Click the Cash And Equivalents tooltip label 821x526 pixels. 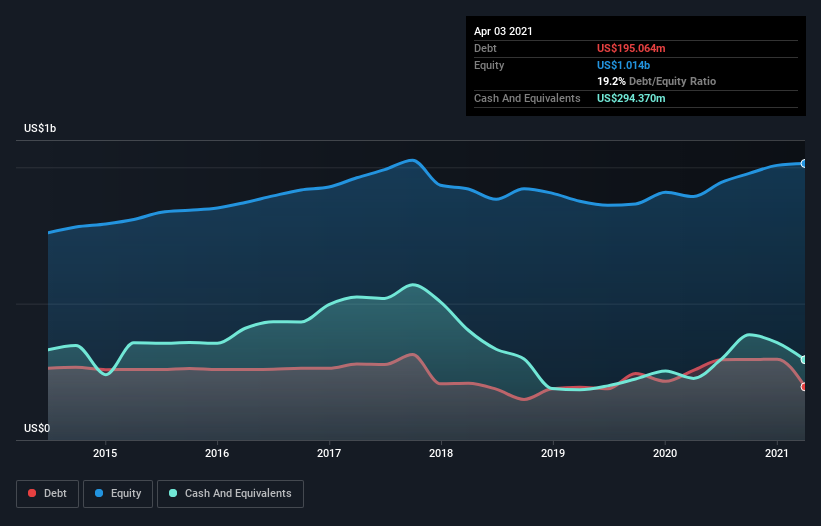coord(527,98)
